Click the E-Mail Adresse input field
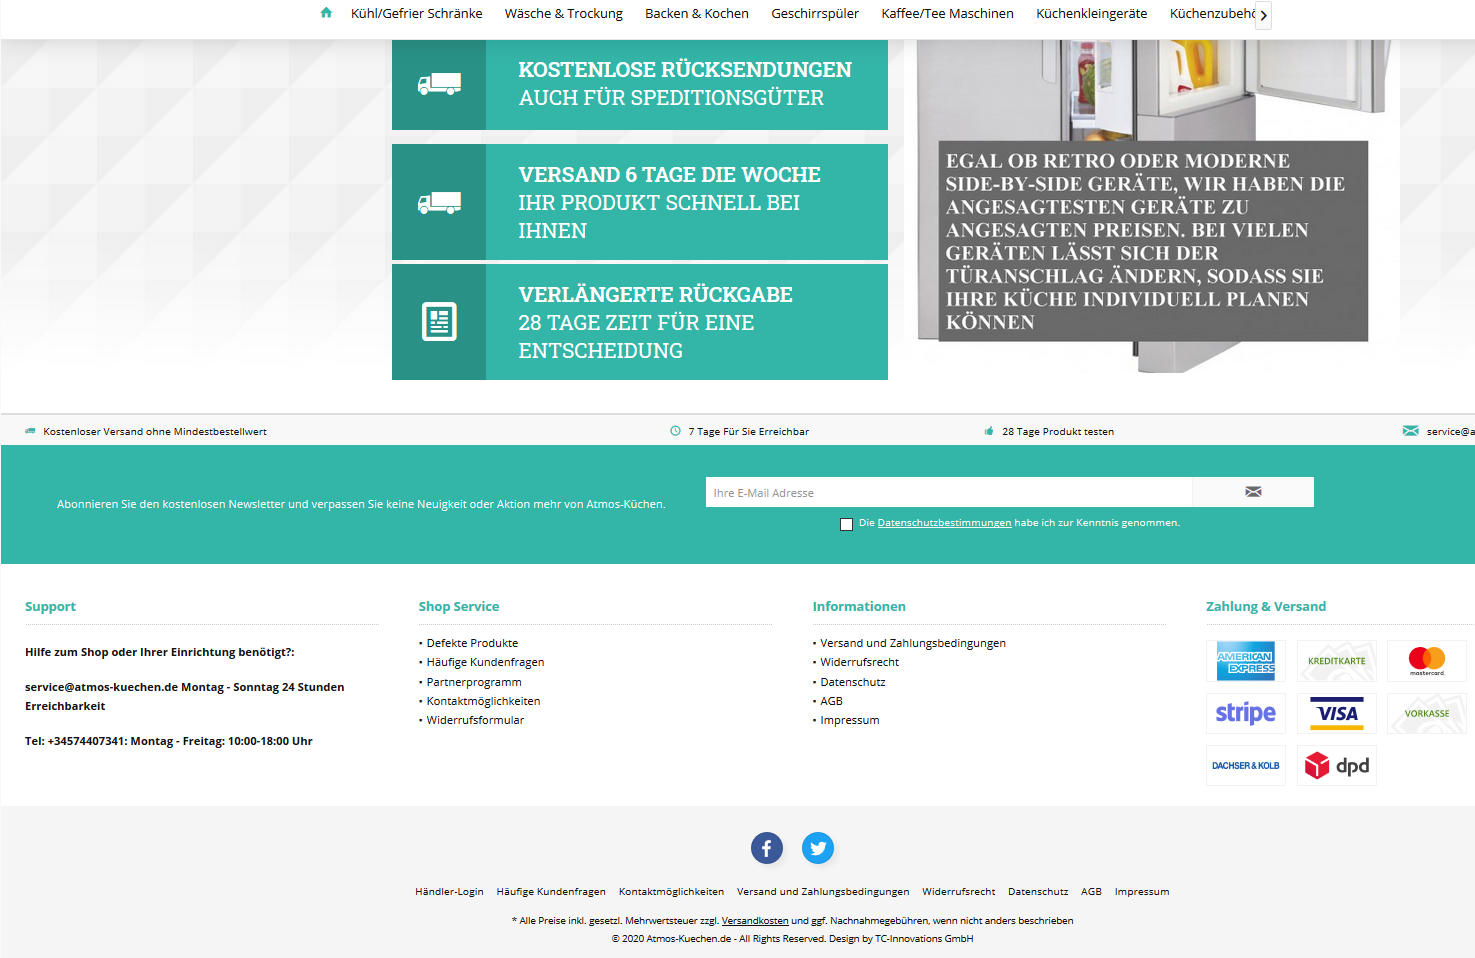This screenshot has height=958, width=1475. [x=948, y=493]
